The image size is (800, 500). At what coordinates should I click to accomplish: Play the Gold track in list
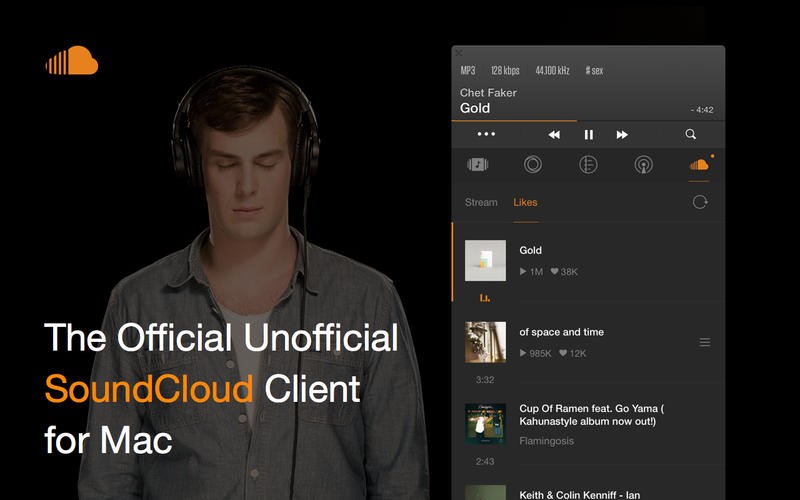[588, 263]
